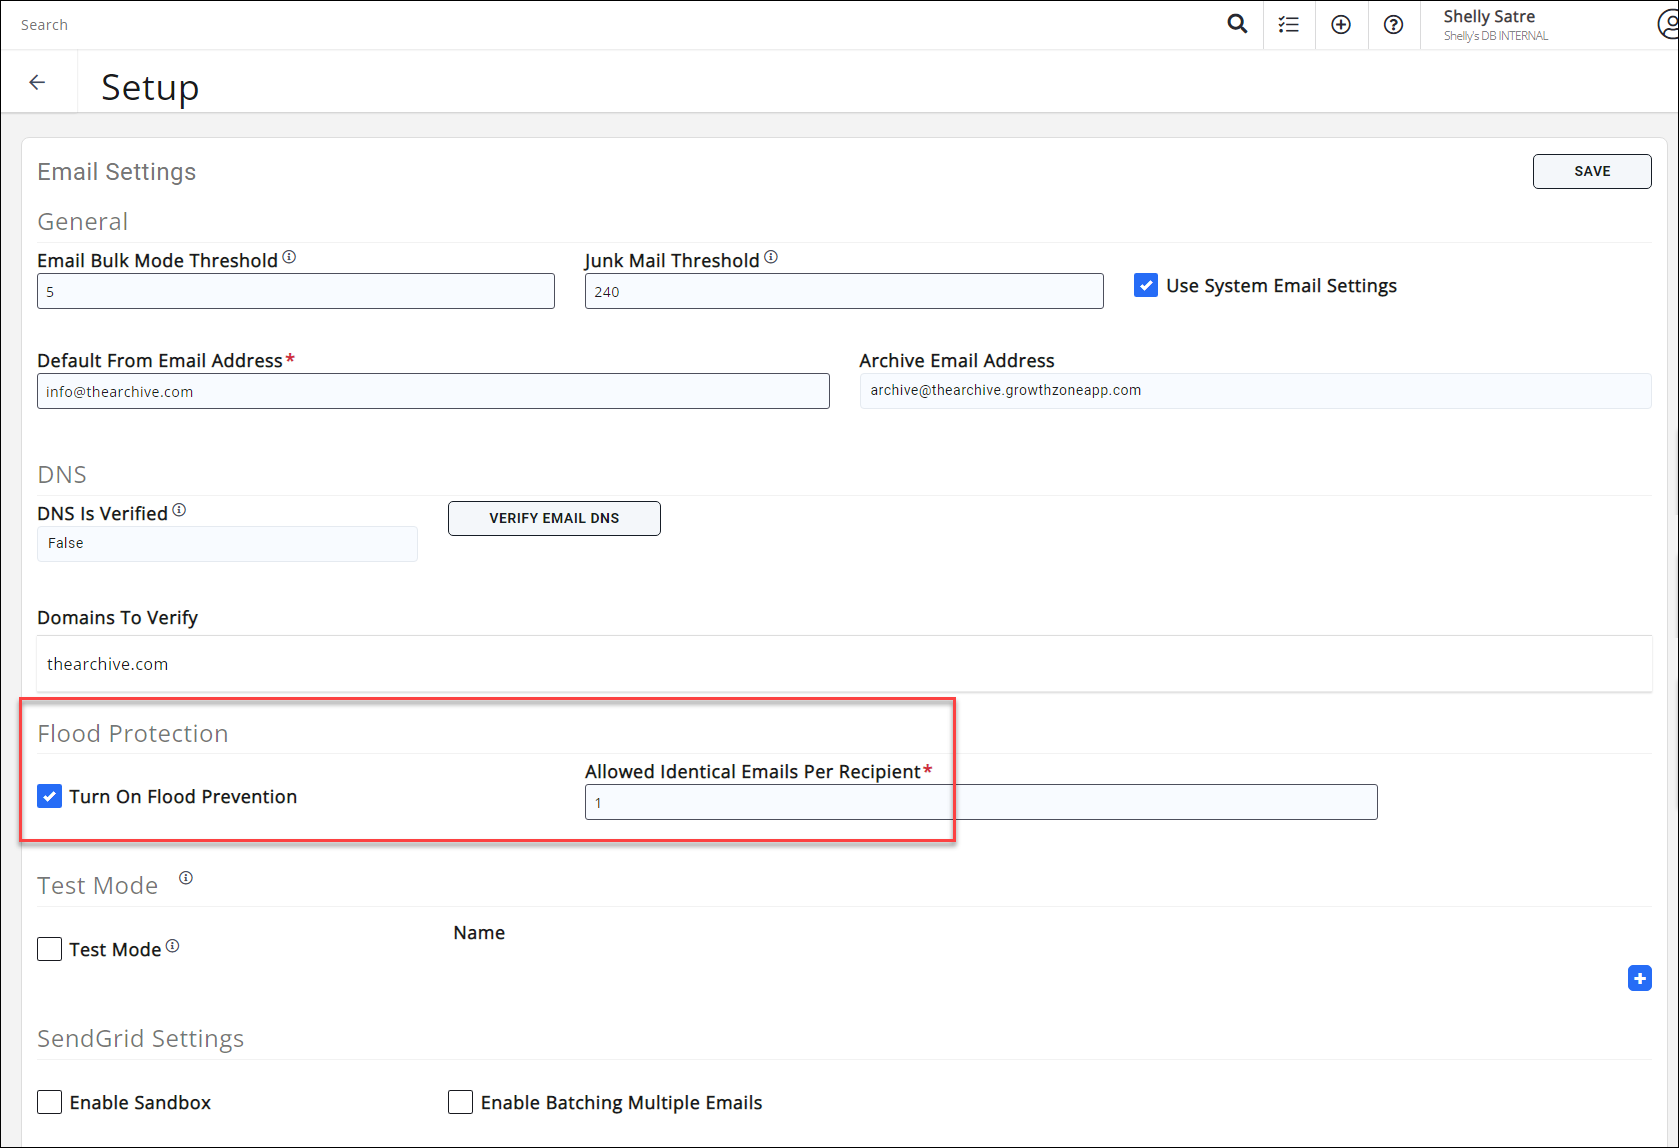Viewport: 1679px width, 1148px height.
Task: Click info icon beside Junk Mail Threshold
Action: [x=771, y=258]
